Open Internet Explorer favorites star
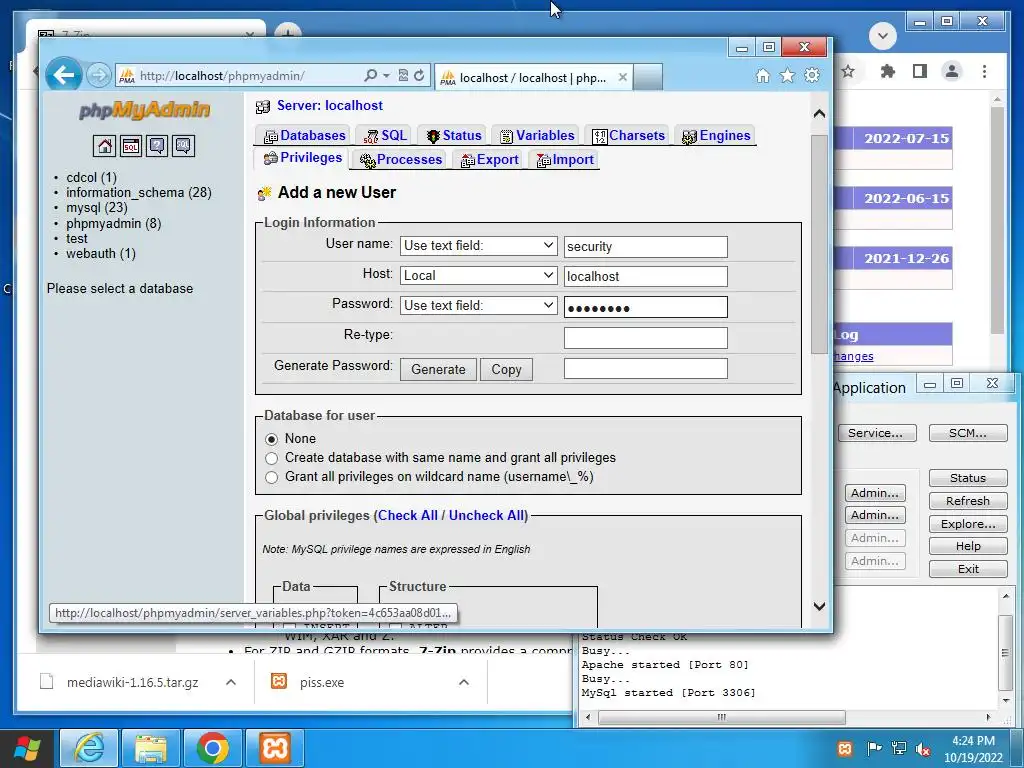 (x=788, y=76)
